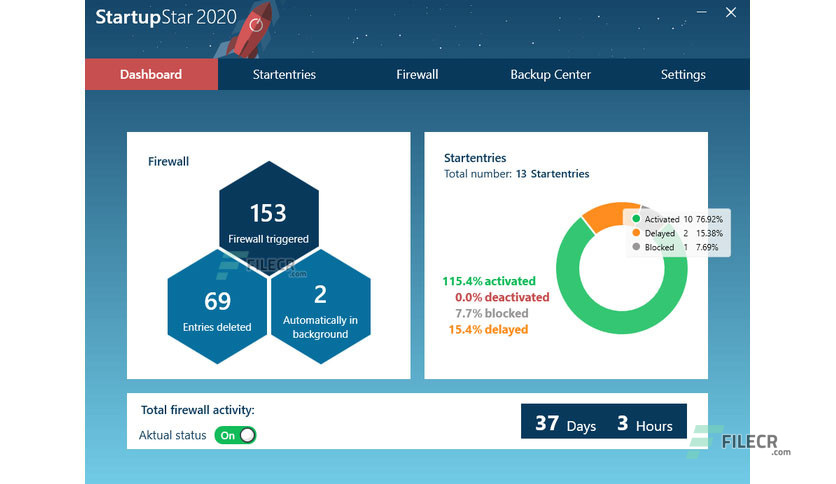
Task: Click the 69 Entries deleted hexagon
Action: [x=217, y=307]
